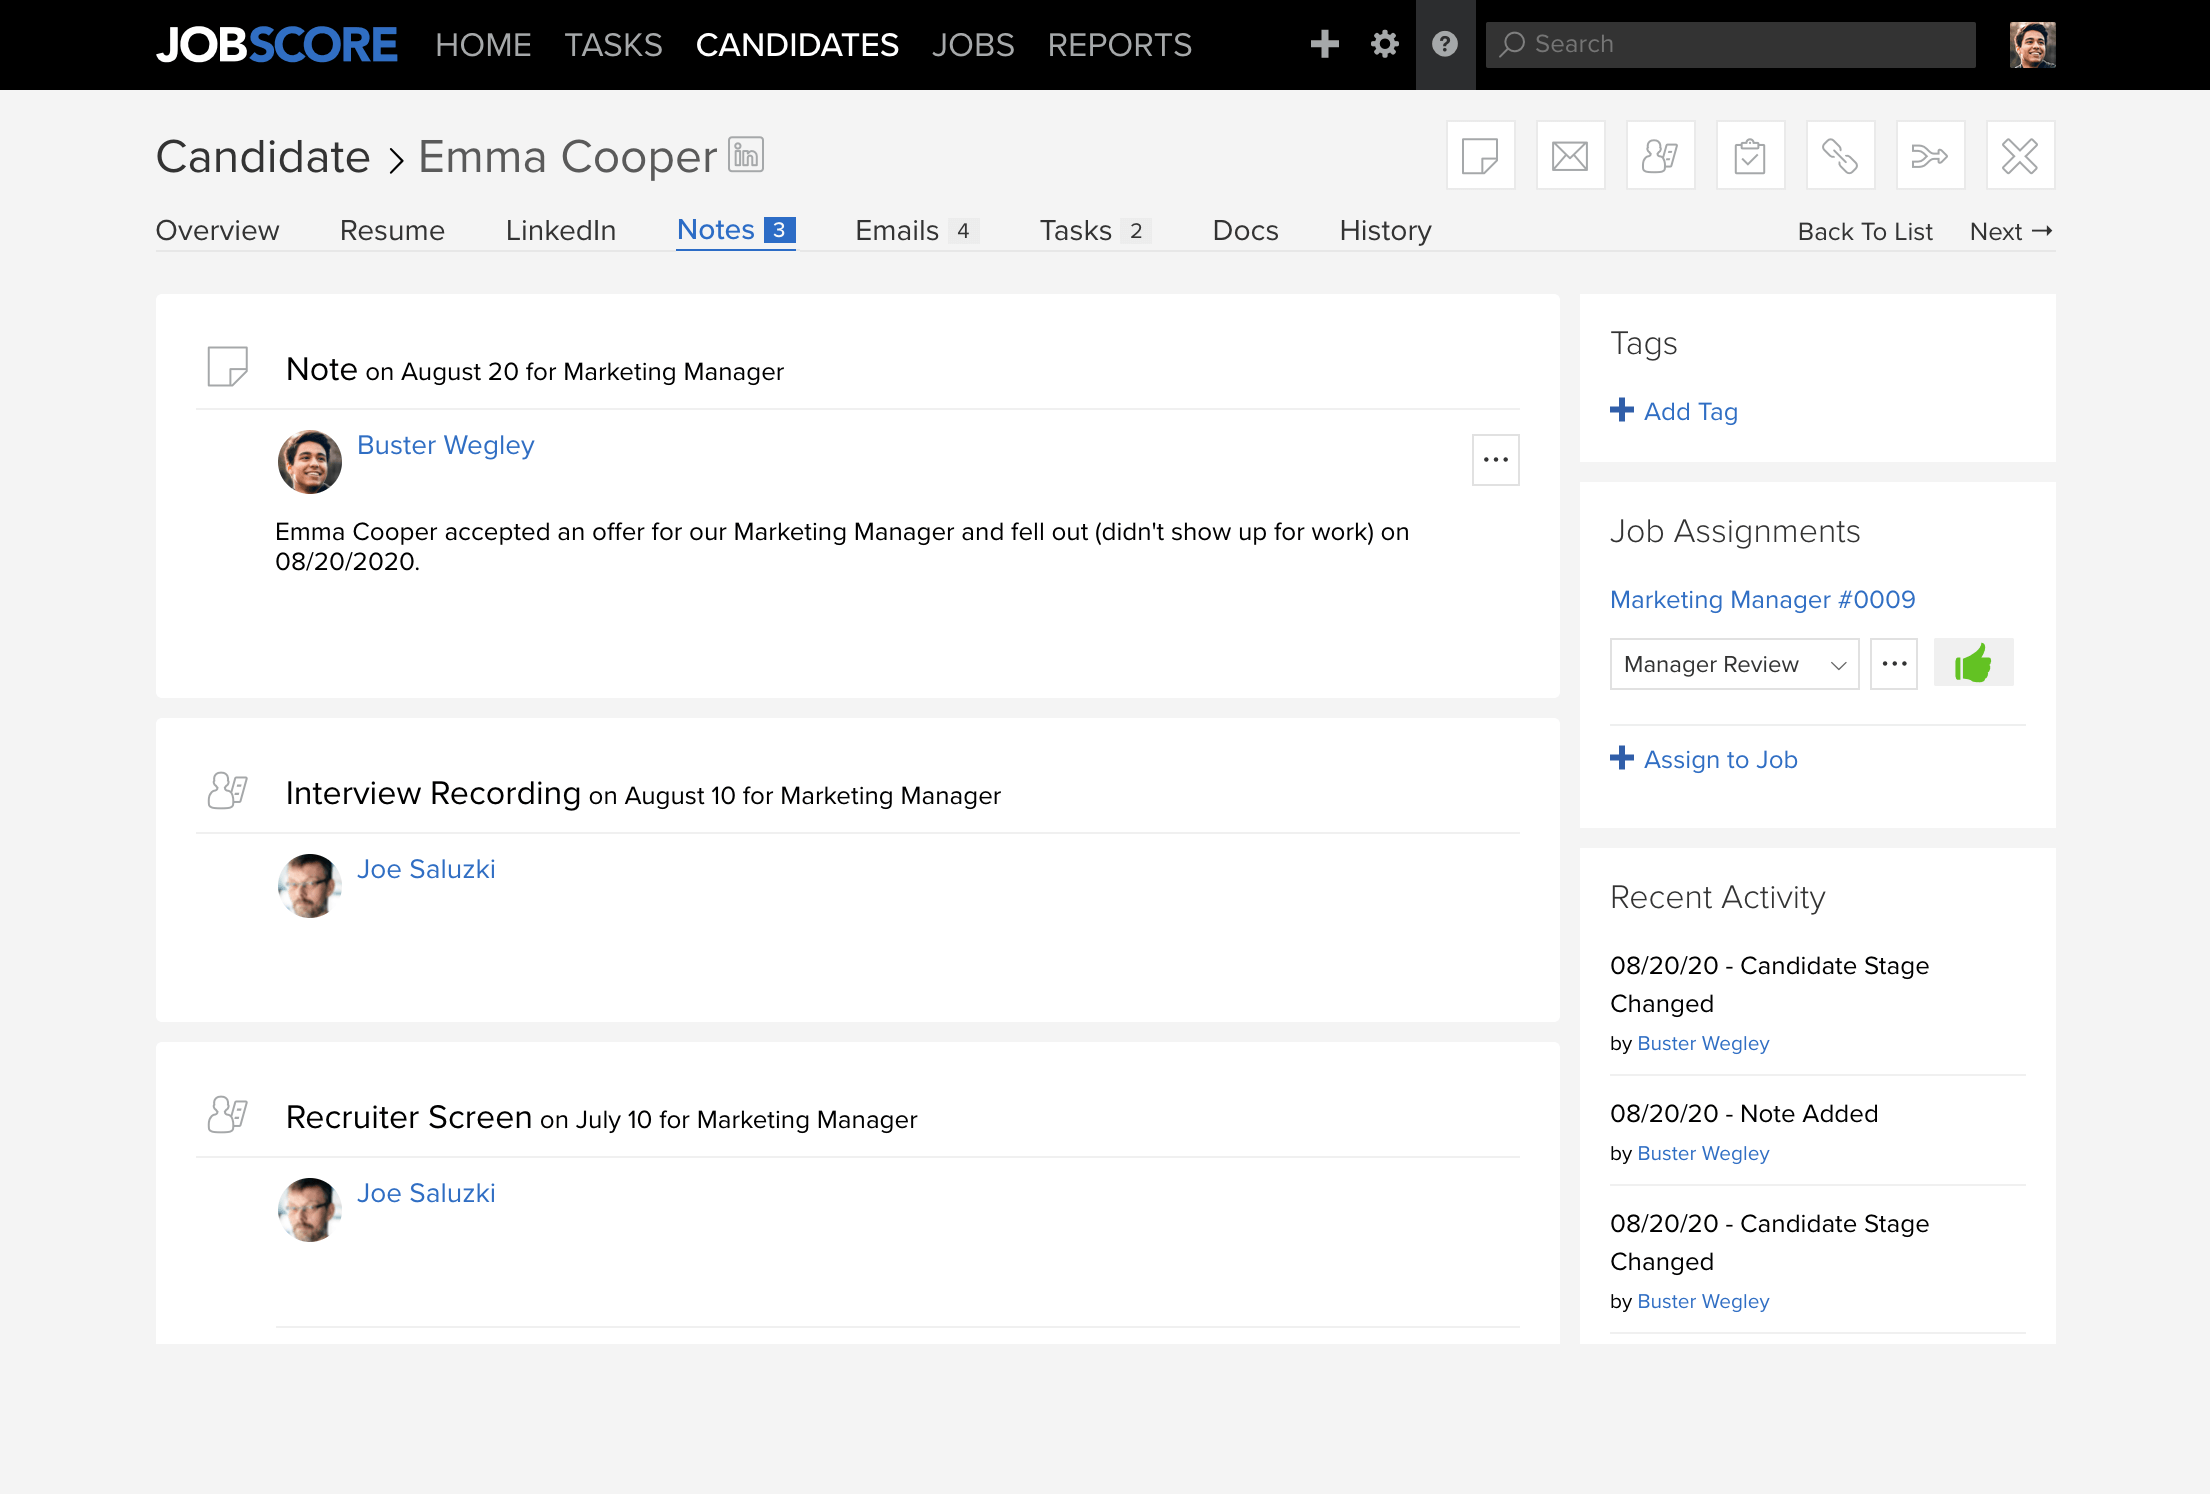Open CANDIDATES in main navigation
2210x1494 pixels.
click(x=797, y=45)
